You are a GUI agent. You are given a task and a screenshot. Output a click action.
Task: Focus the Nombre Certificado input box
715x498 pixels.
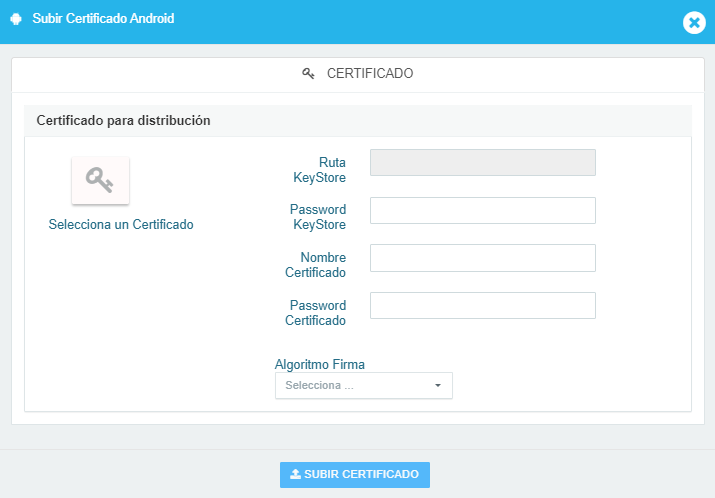(482, 258)
